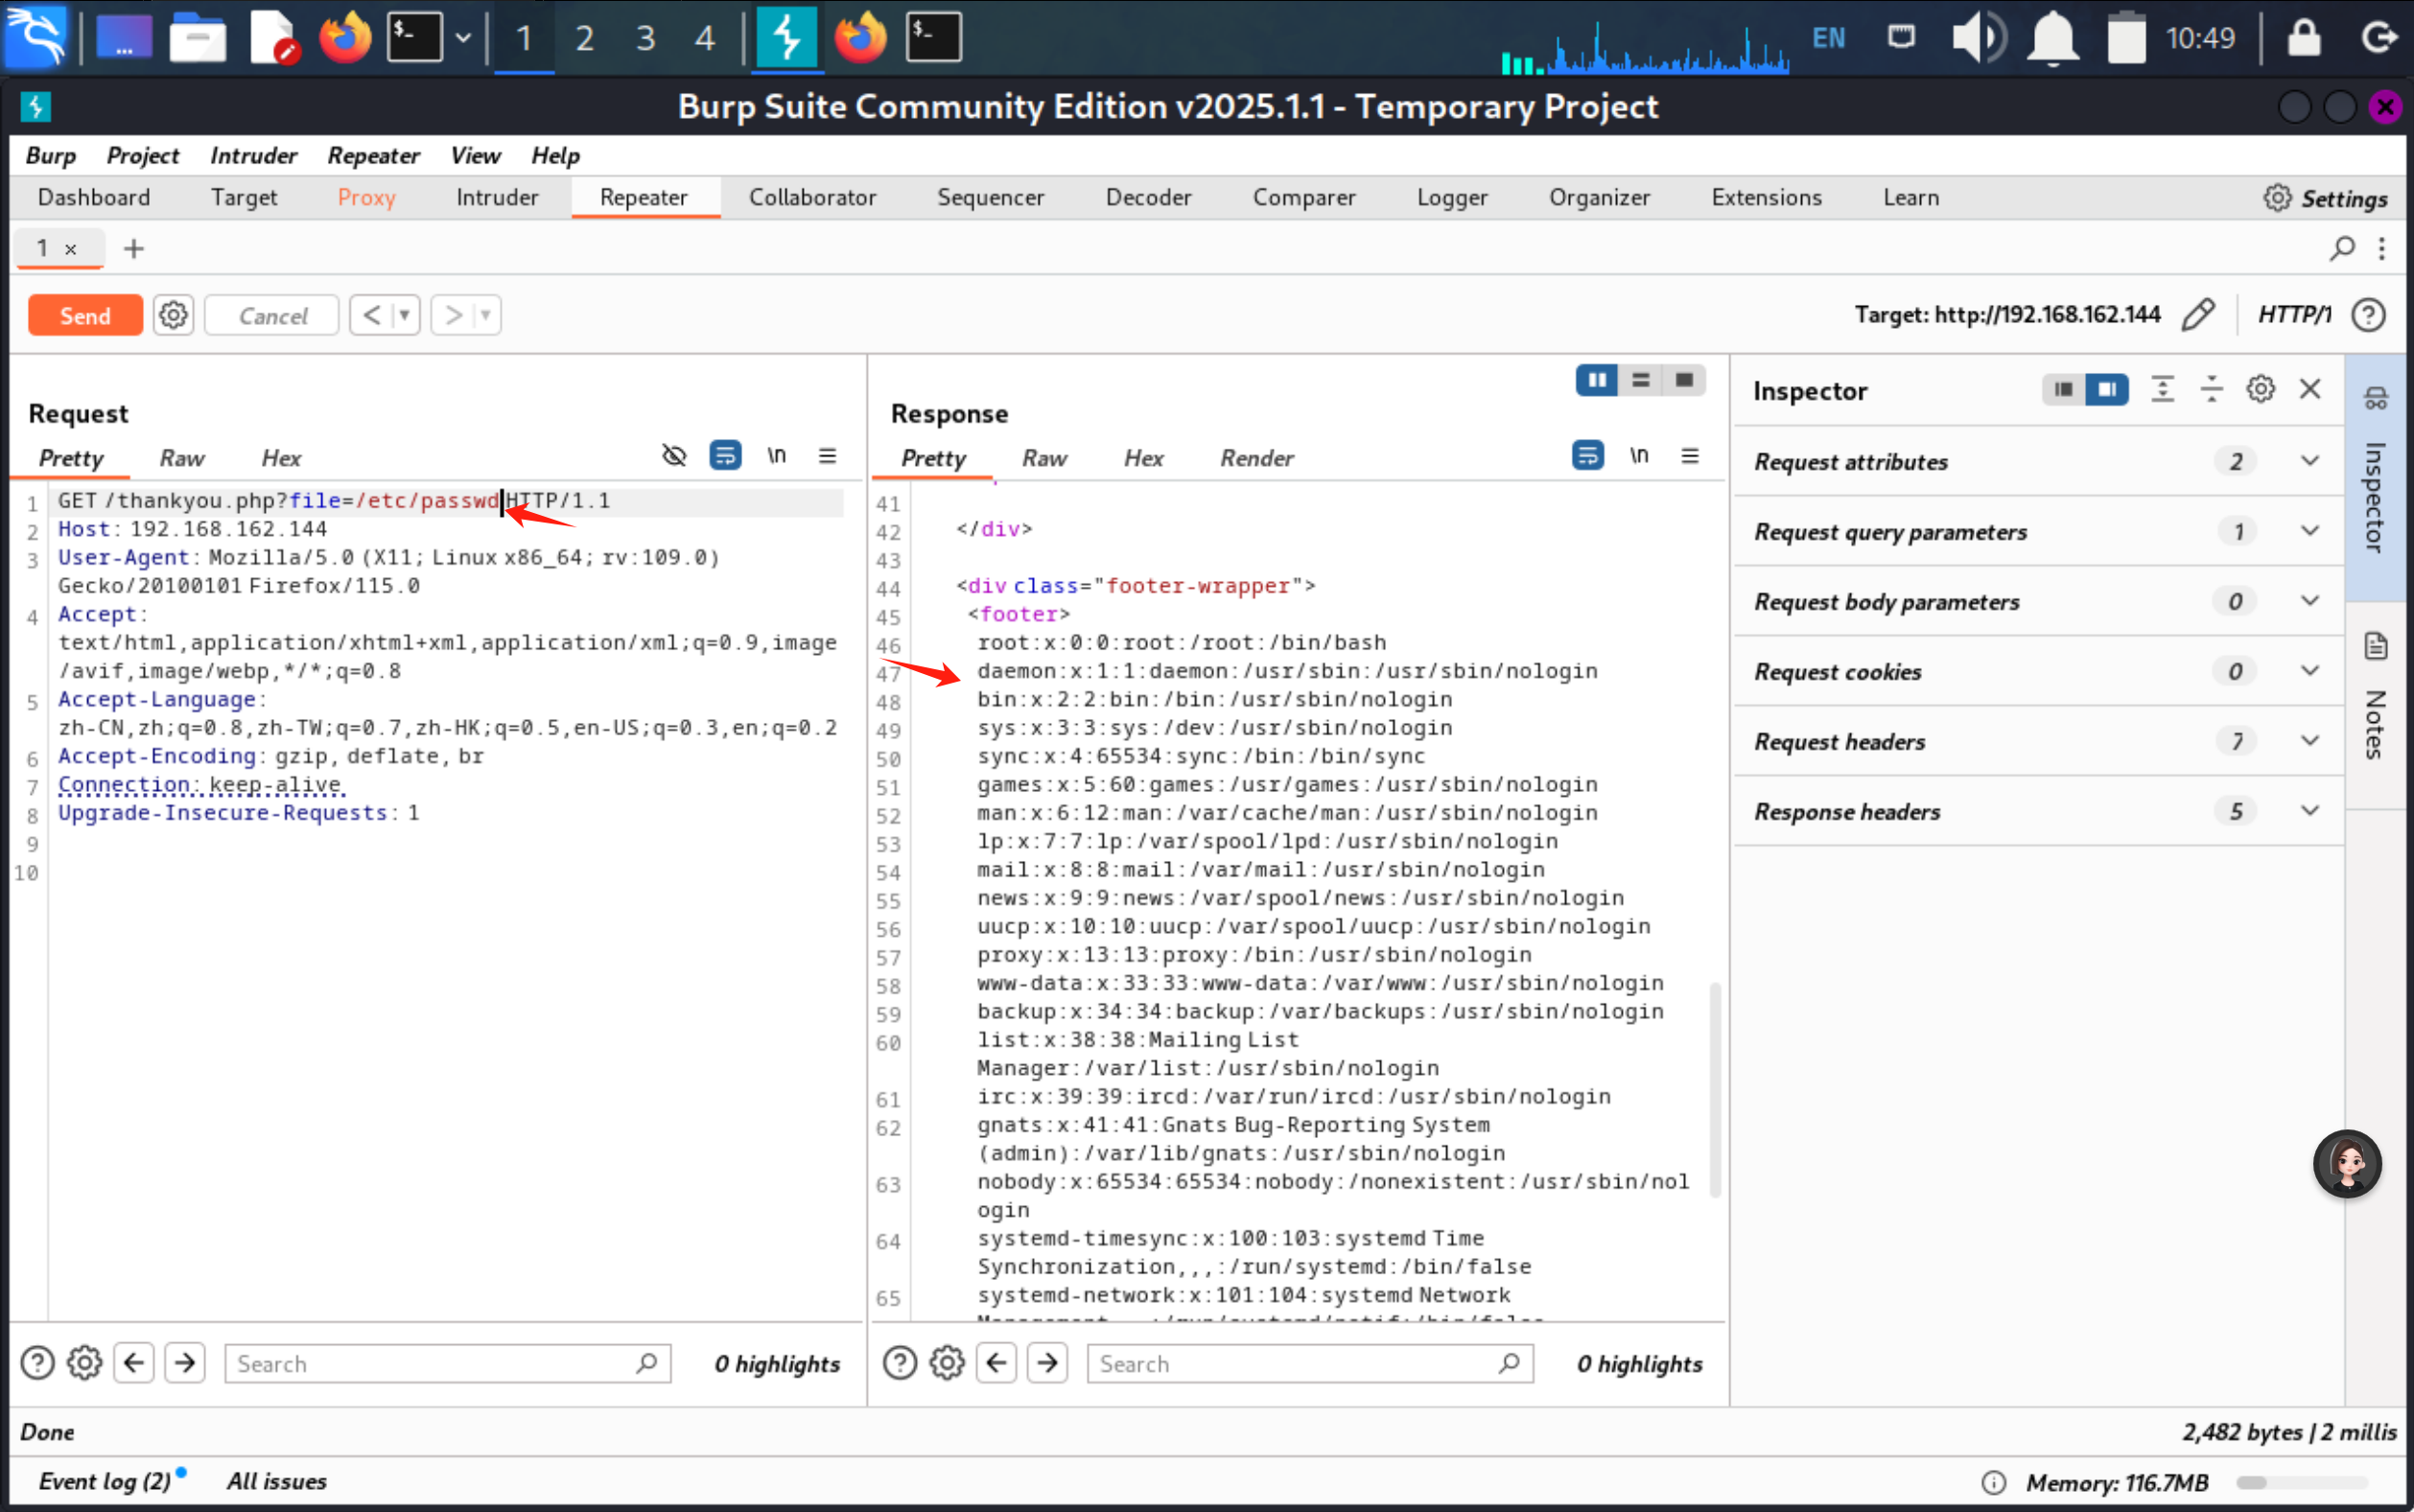The image size is (2414, 1512).
Task: Open Event log at the bottom
Action: [x=104, y=1481]
